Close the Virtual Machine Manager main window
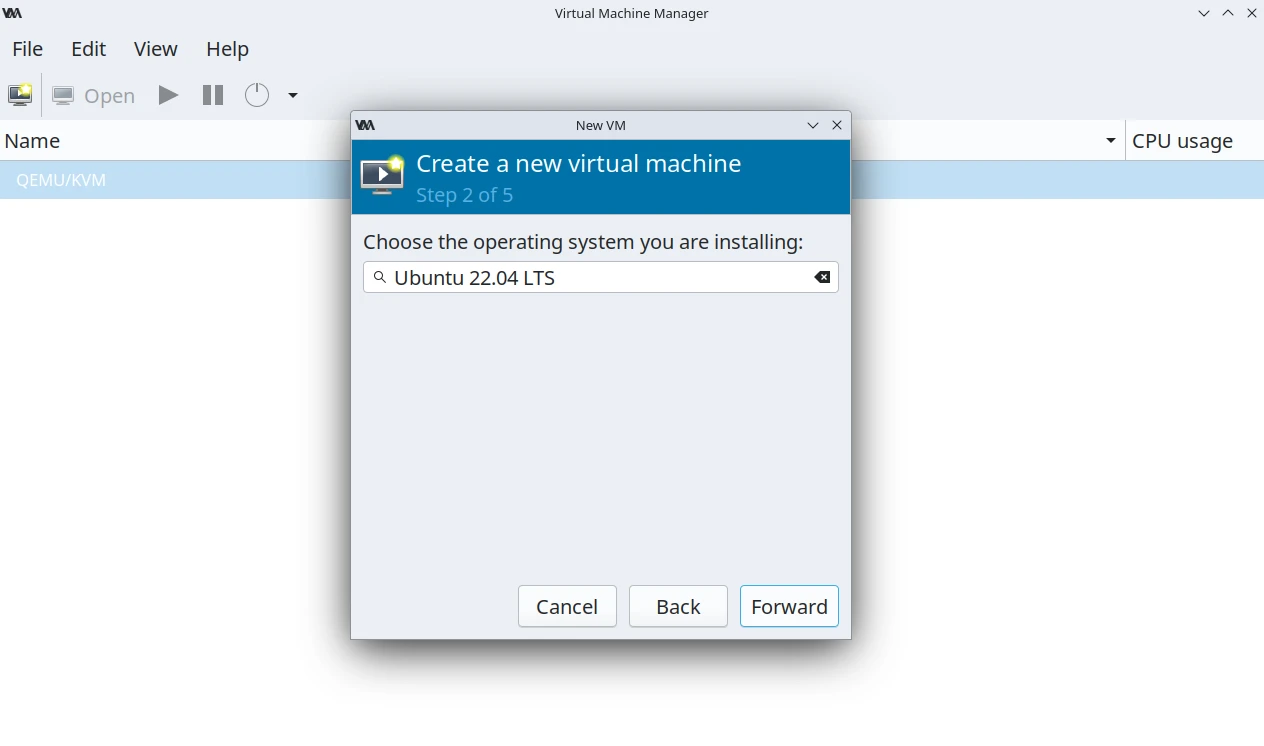This screenshot has height=746, width=1264. tap(1252, 13)
